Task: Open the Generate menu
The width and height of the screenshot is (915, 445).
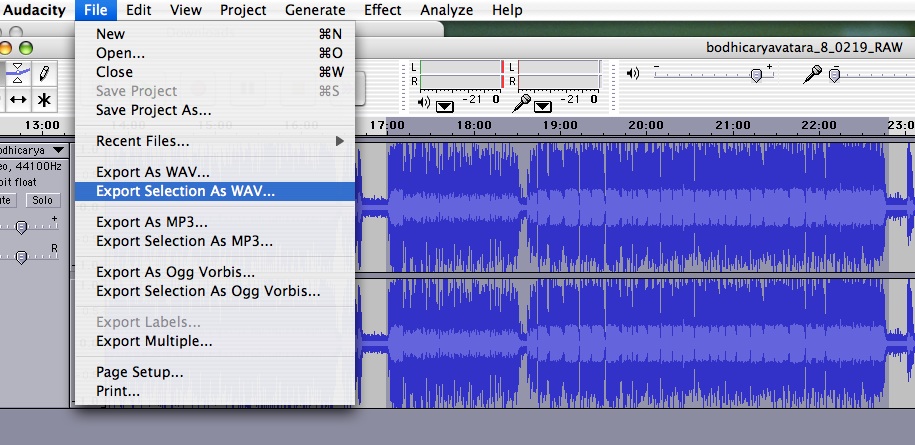Action: tap(315, 10)
